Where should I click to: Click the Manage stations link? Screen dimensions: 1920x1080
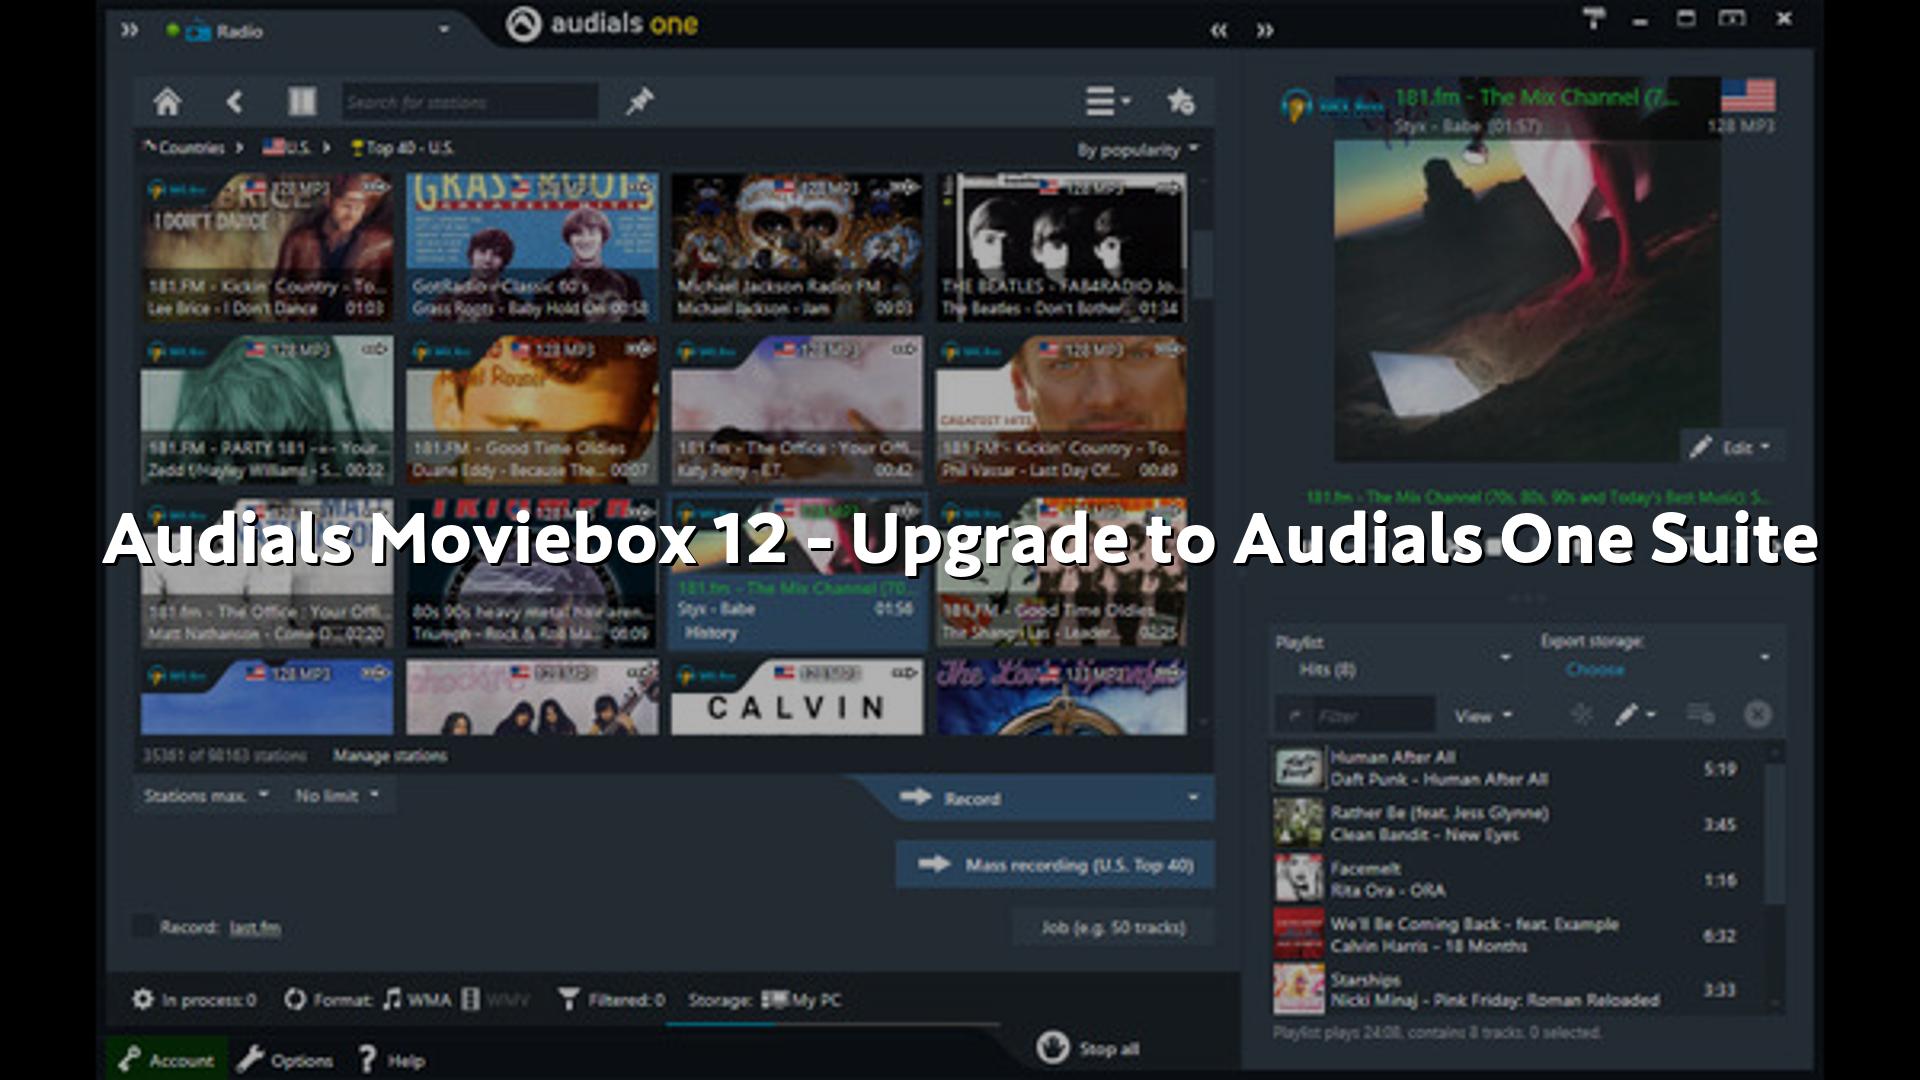coord(390,756)
